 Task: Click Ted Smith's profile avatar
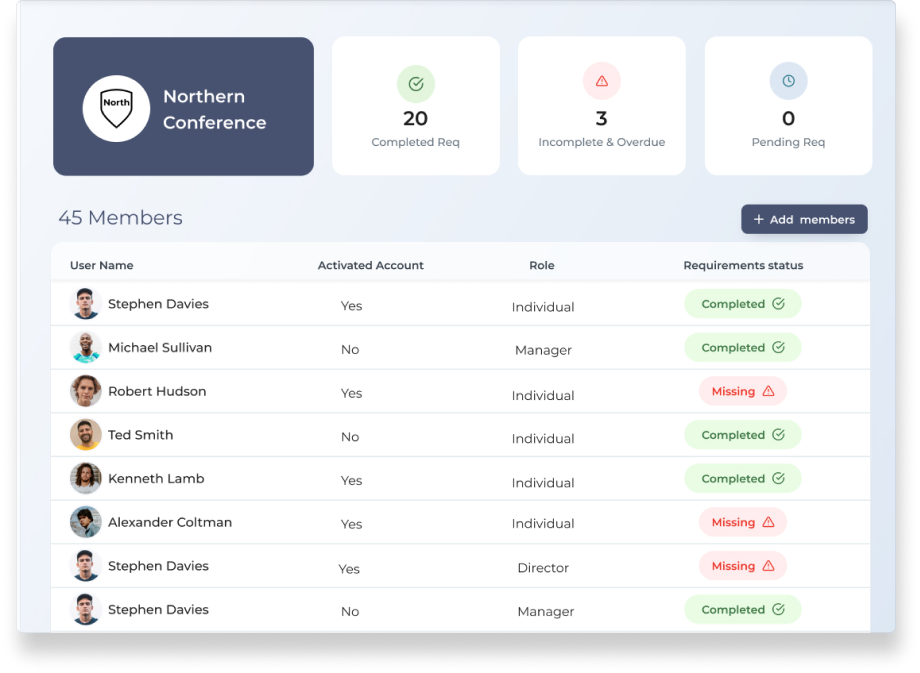point(86,435)
